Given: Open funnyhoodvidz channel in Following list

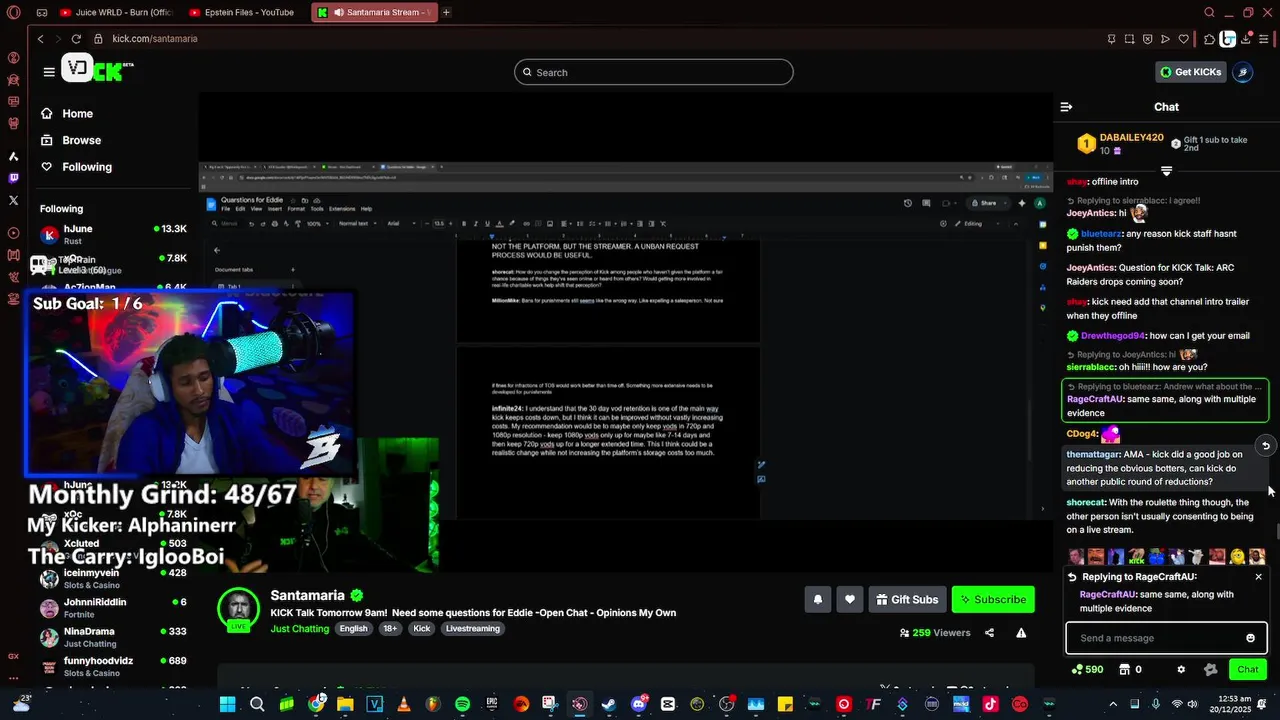Looking at the screenshot, I should [113, 667].
